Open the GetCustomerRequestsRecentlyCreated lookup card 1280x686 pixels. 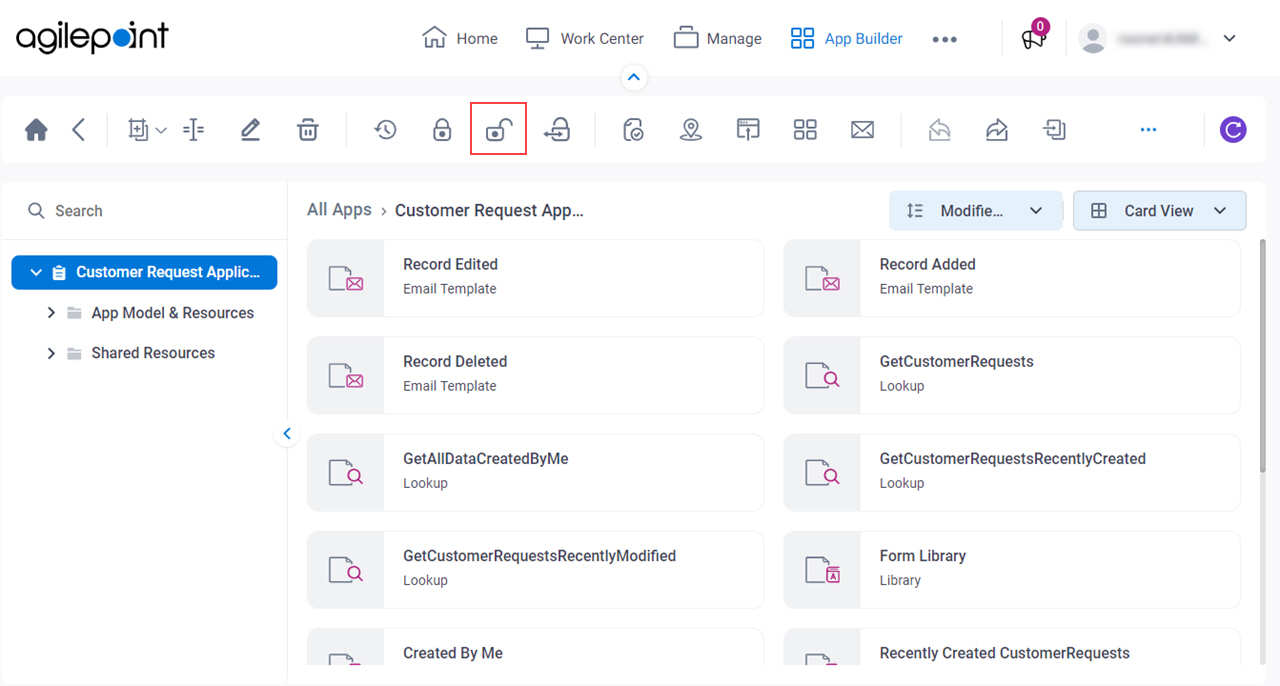pyautogui.click(x=1012, y=472)
